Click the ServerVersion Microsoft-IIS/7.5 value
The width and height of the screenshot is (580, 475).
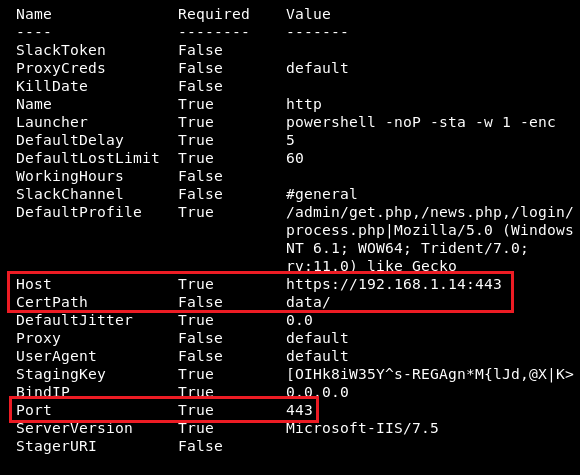point(362,428)
